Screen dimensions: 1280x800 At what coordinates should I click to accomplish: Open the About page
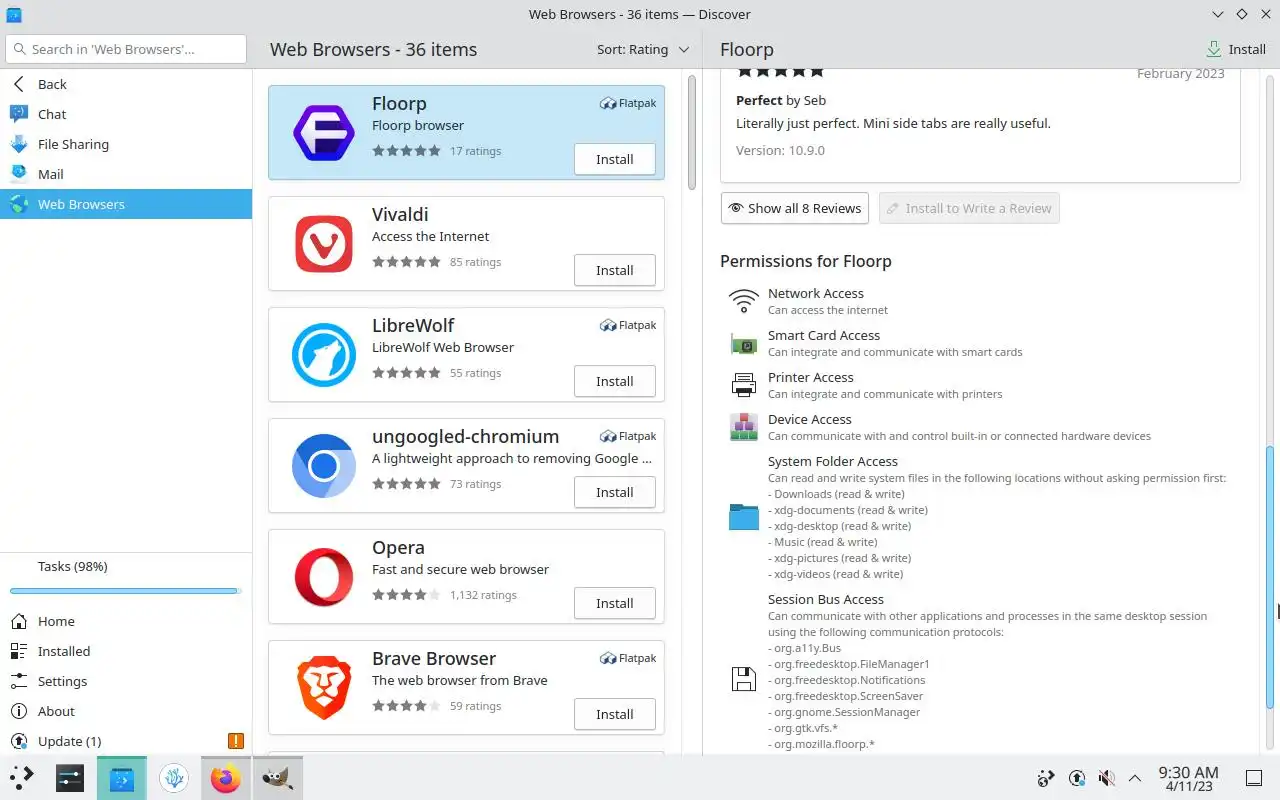point(126,711)
